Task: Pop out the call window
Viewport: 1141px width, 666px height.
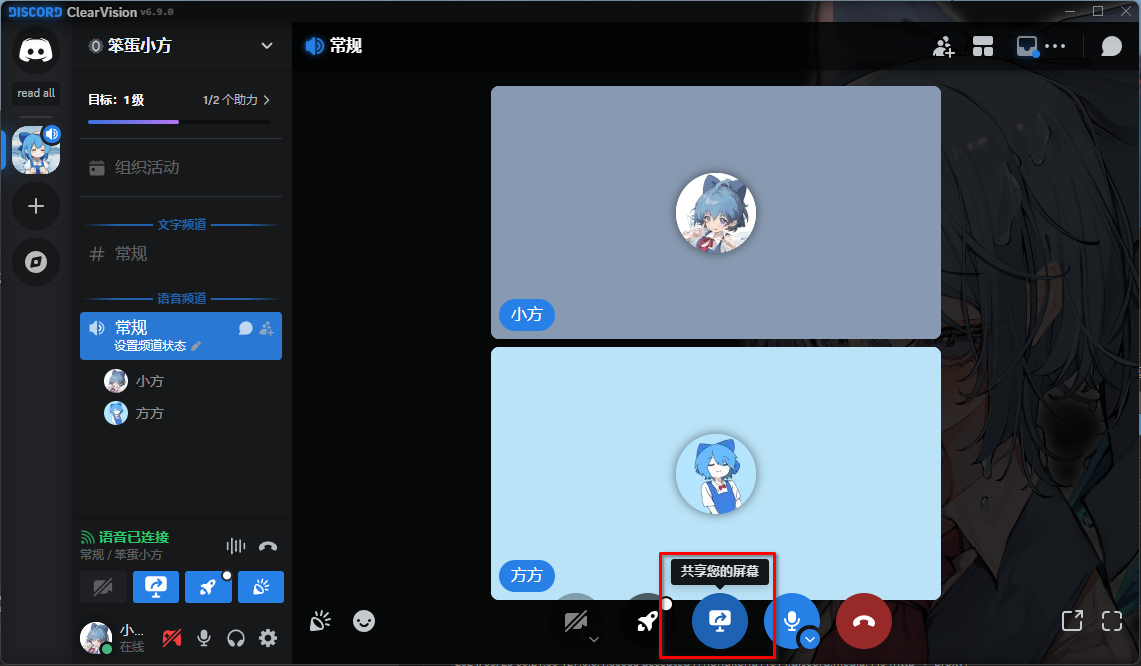Action: tap(1072, 621)
